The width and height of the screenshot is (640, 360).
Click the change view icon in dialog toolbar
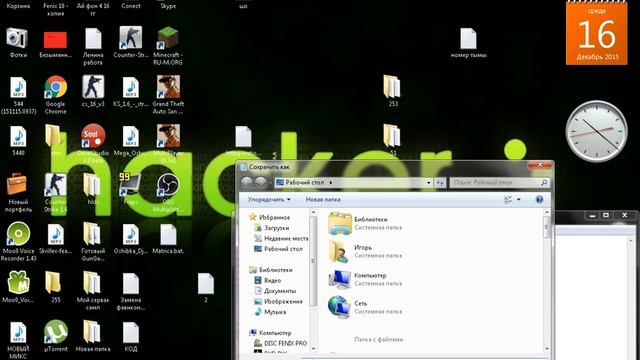(x=508, y=199)
